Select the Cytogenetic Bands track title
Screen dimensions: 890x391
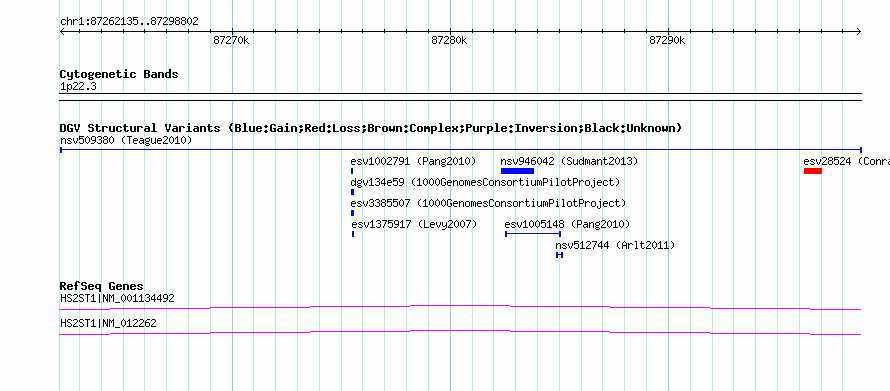click(x=119, y=74)
